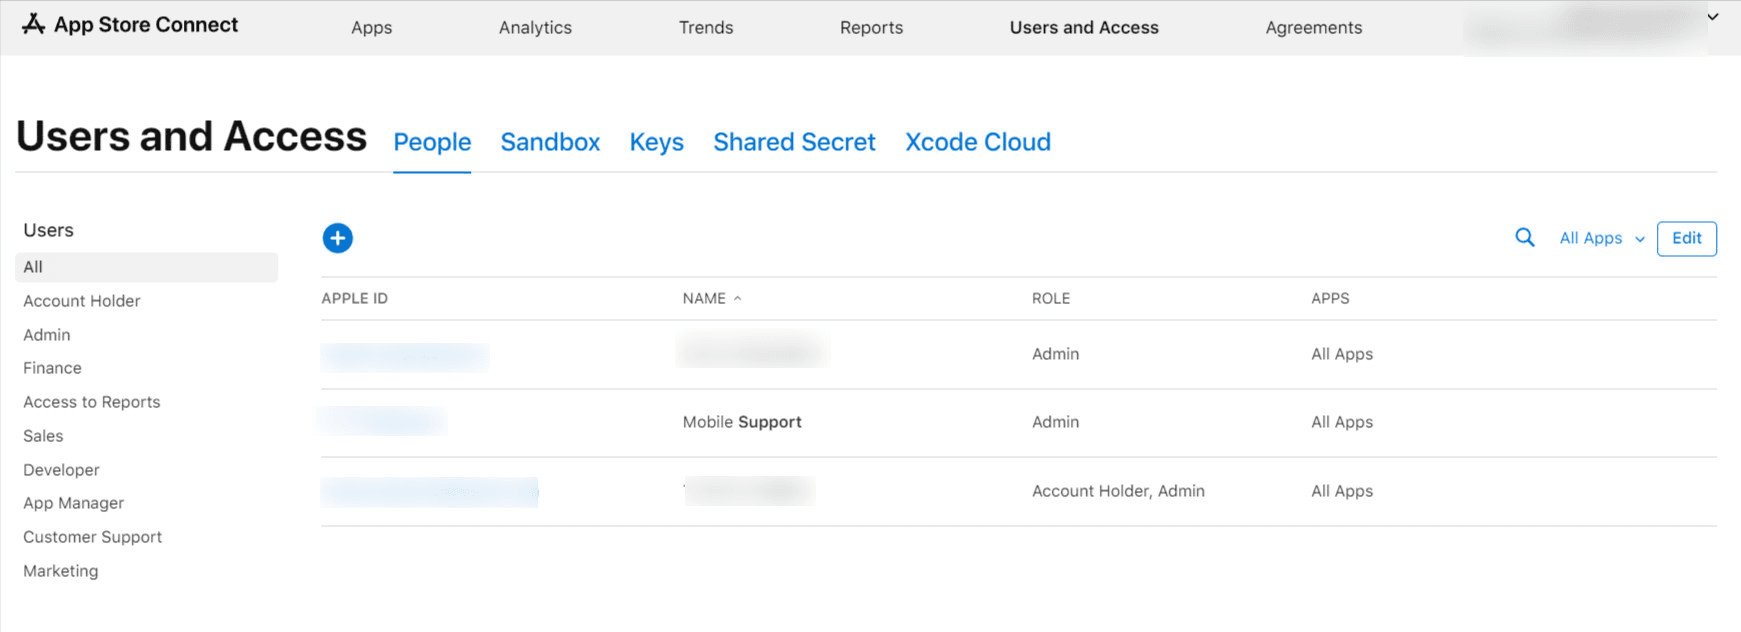This screenshot has height=632, width=1741.
Task: Show users with Developer role
Action: point(61,470)
